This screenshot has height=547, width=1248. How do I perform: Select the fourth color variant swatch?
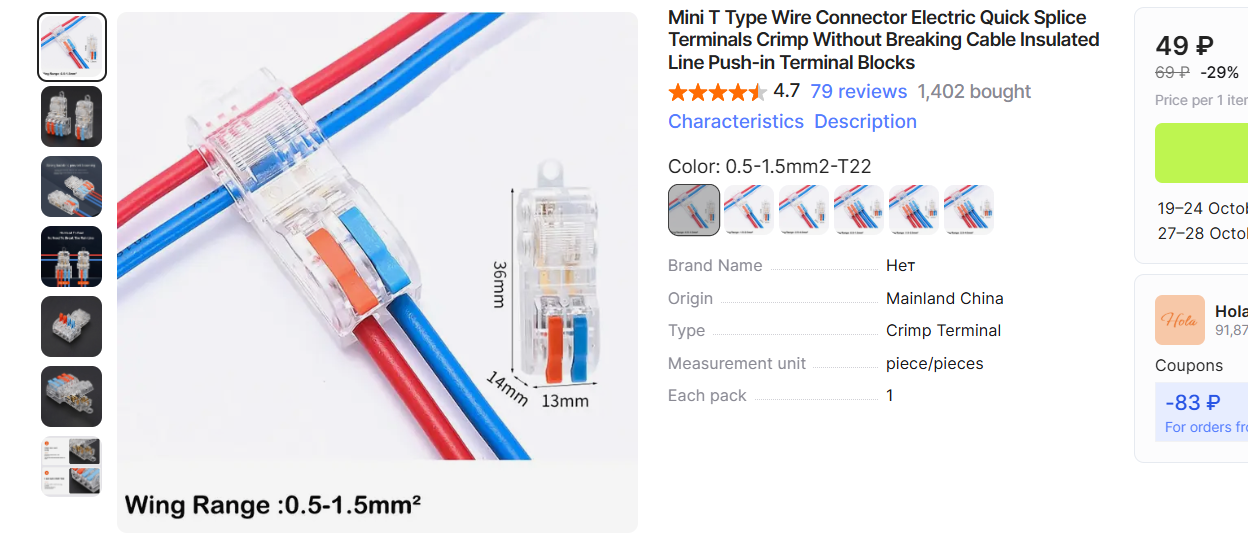(859, 210)
